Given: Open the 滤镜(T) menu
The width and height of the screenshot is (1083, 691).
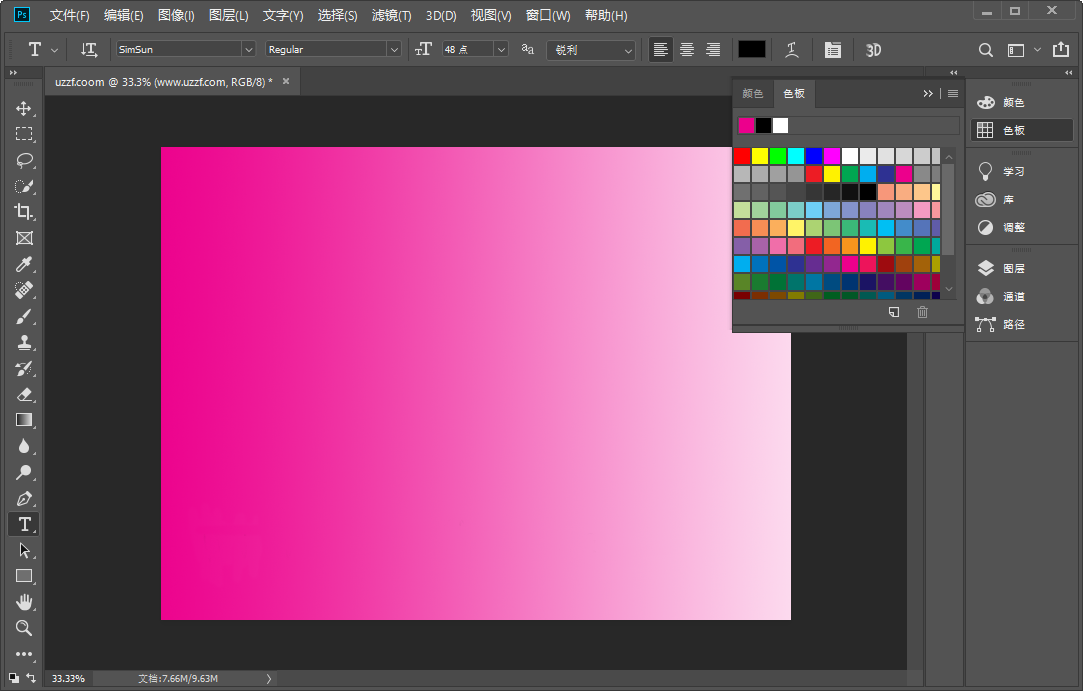Looking at the screenshot, I should point(391,16).
